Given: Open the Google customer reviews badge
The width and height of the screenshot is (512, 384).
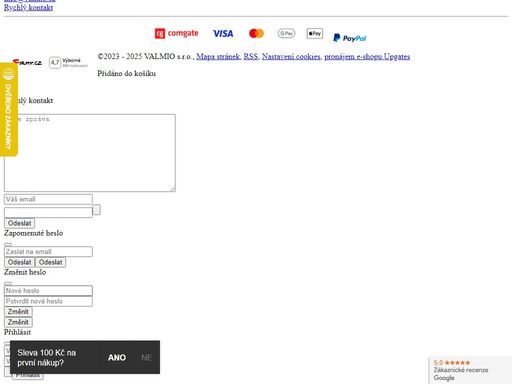Looking at the screenshot, I should (470, 370).
